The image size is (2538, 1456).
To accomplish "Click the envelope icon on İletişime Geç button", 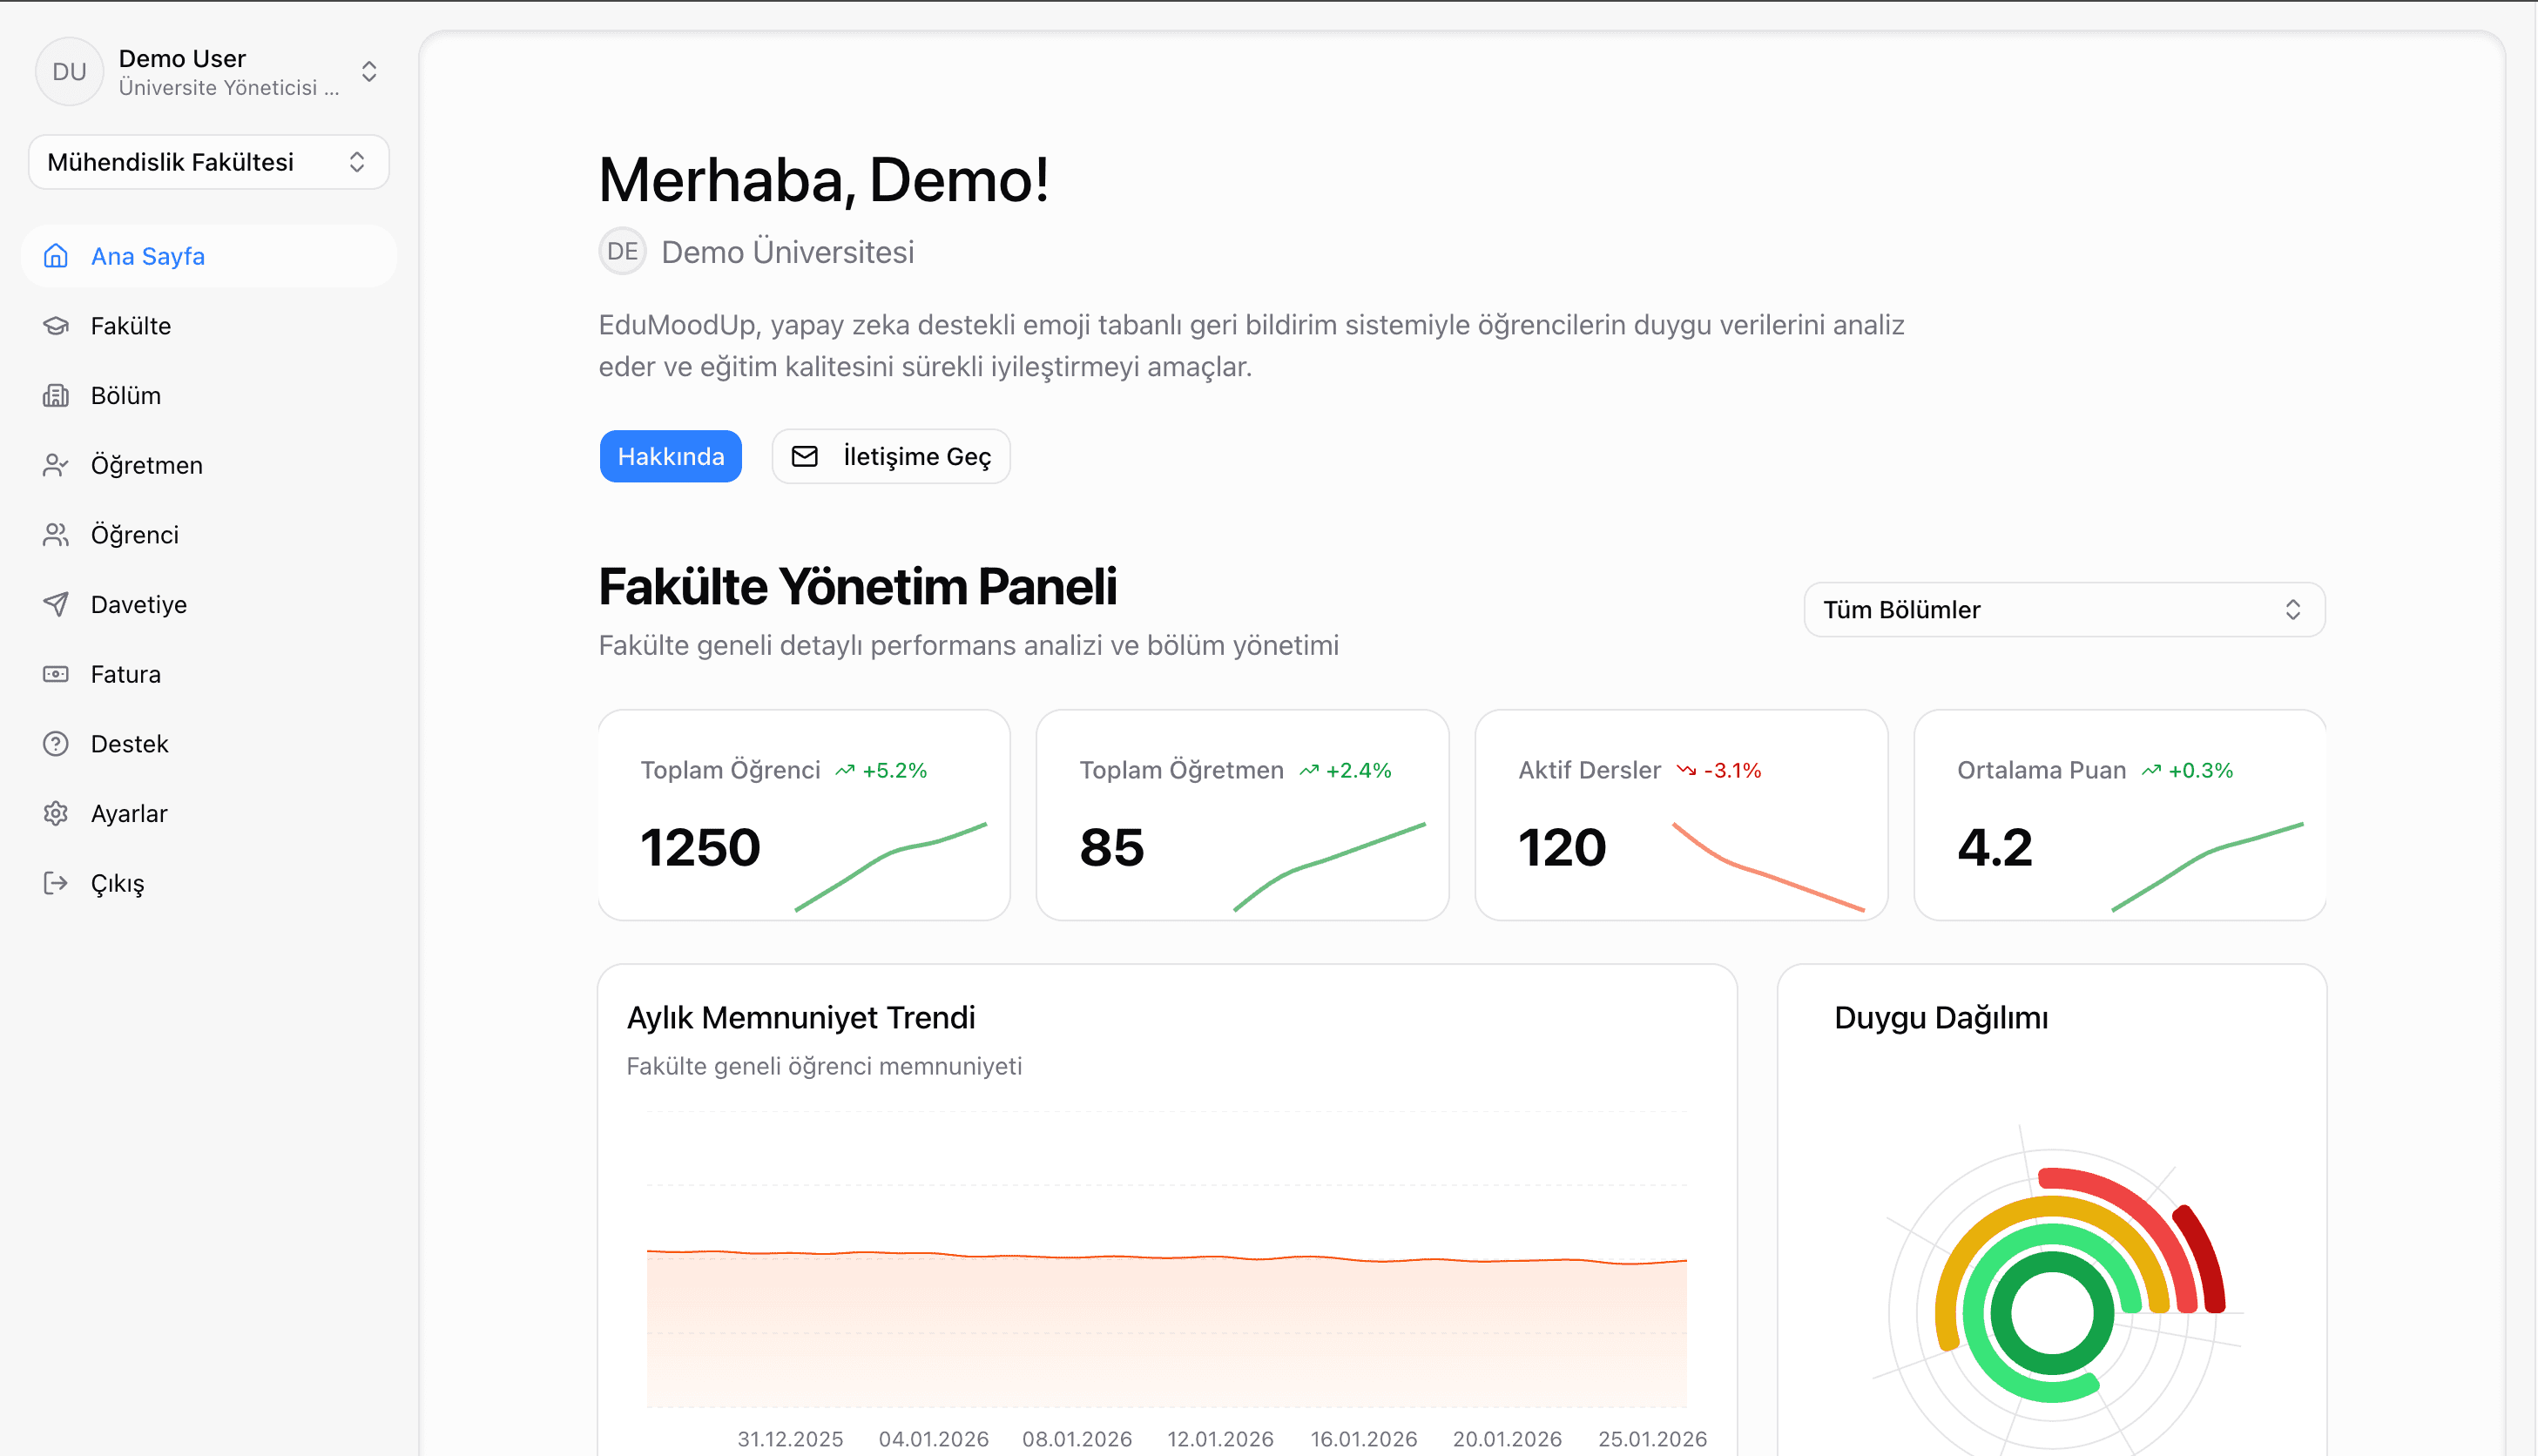I will (x=806, y=456).
